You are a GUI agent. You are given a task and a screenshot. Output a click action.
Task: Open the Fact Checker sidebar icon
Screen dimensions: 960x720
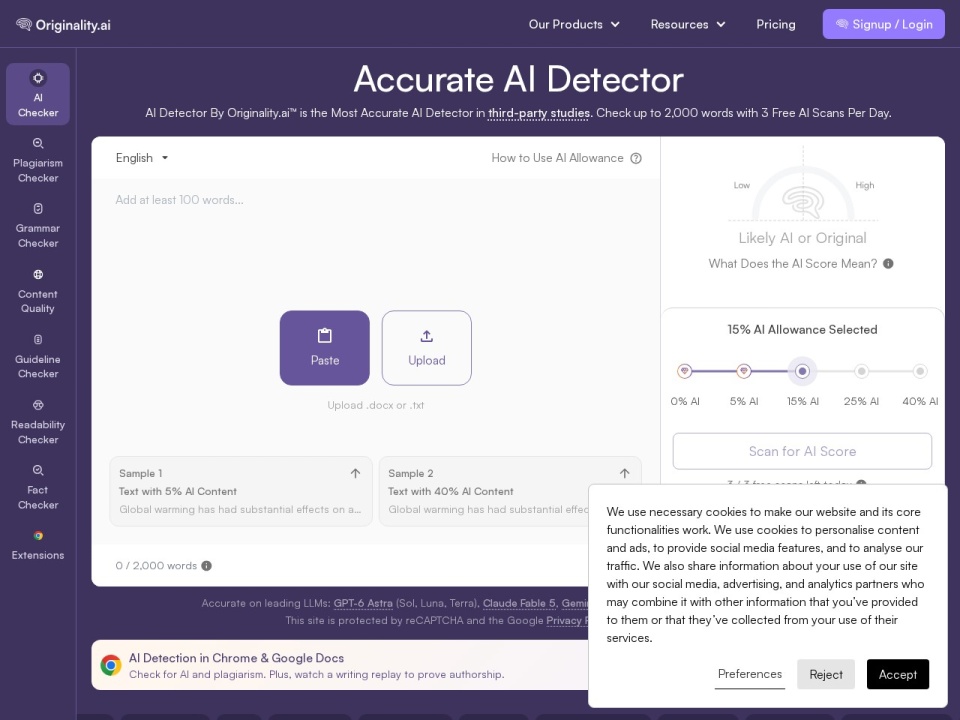(x=38, y=470)
